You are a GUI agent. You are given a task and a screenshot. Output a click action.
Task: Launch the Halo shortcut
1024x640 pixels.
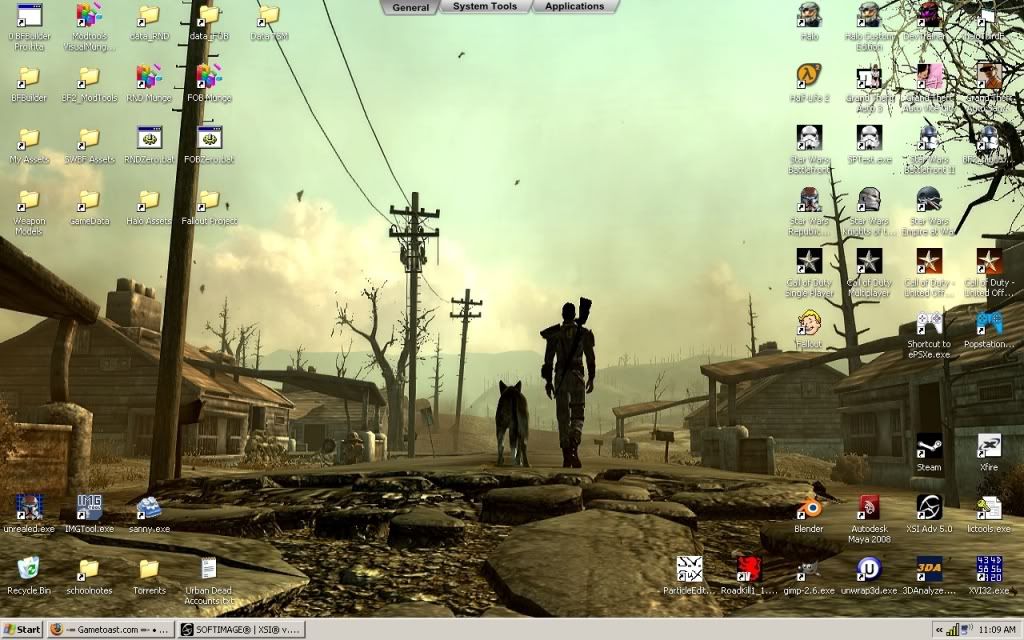(808, 22)
